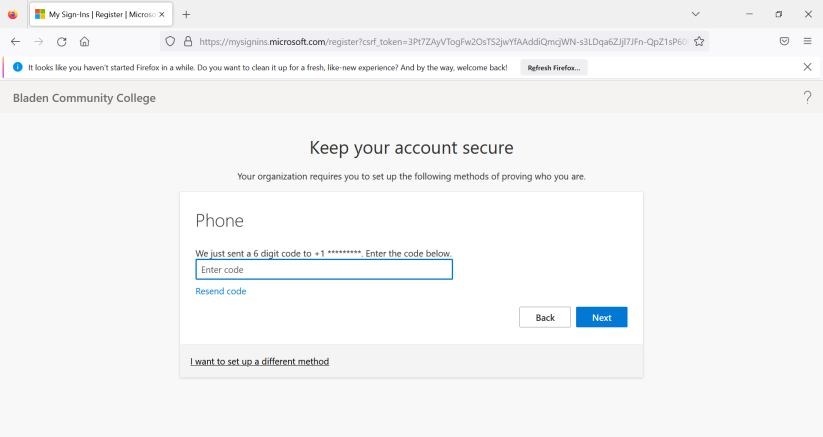
Task: Expand the list all tabs dropdown
Action: (696, 14)
